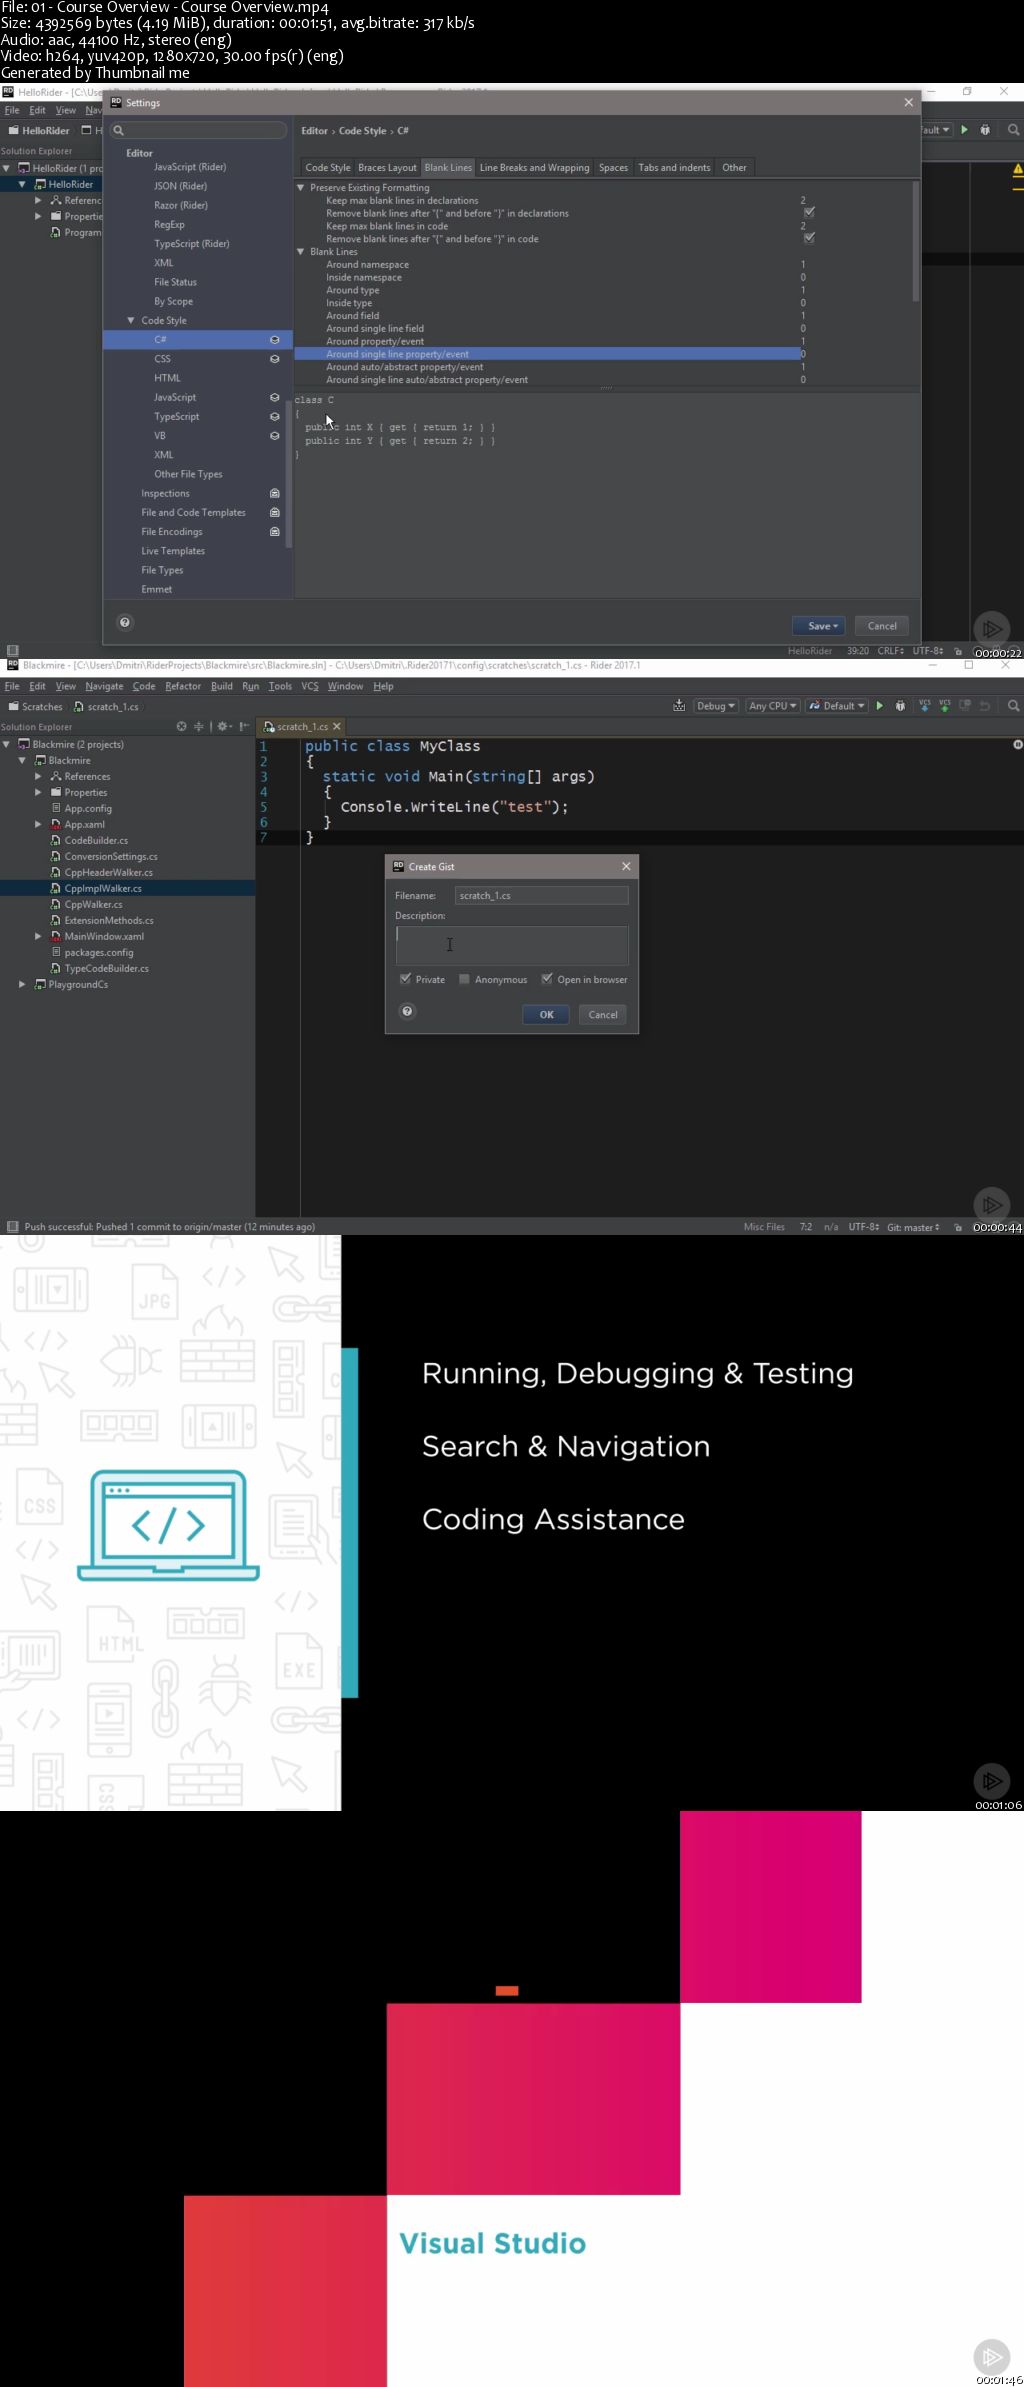Viewport: 1024px width, 2387px height.
Task: Click Debug bug icon in HelloRider window toolbar
Action: 985,130
